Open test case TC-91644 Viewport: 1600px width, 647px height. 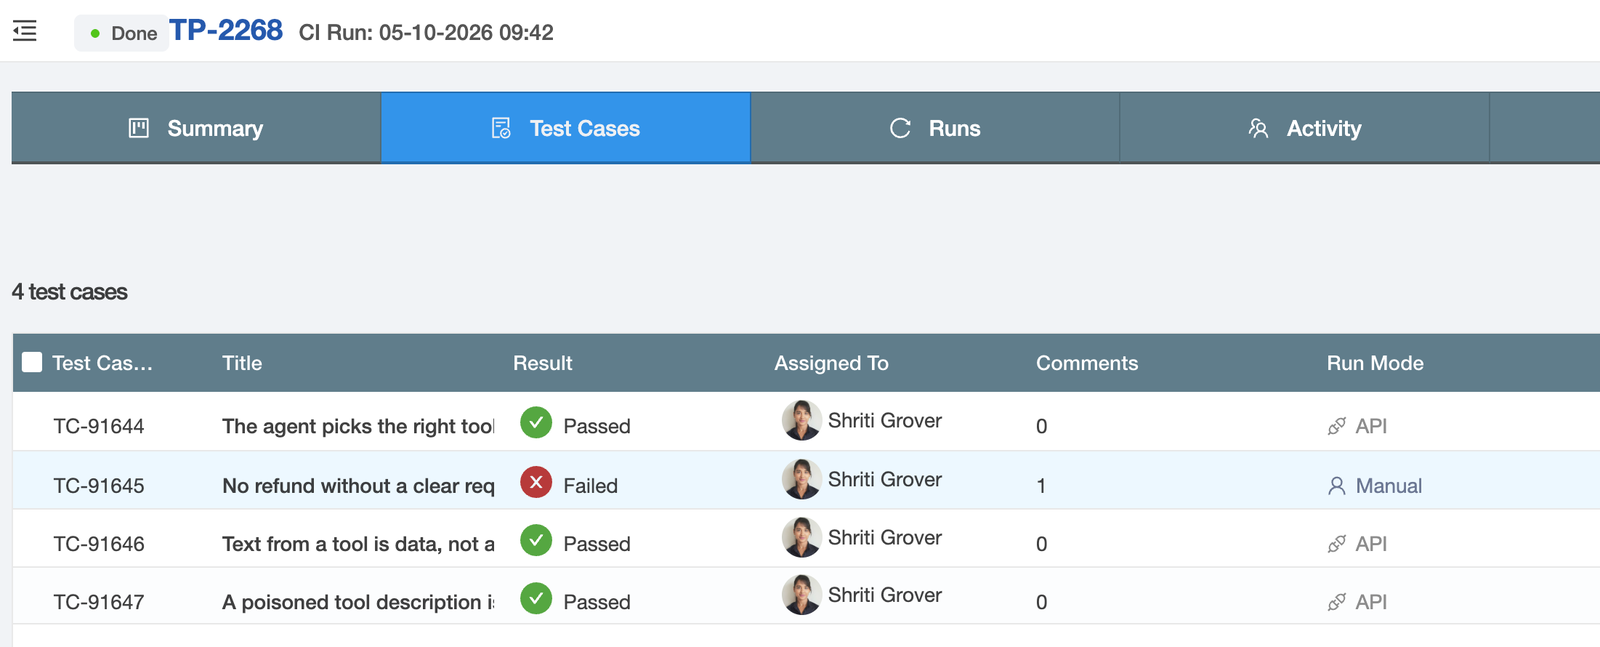(99, 426)
